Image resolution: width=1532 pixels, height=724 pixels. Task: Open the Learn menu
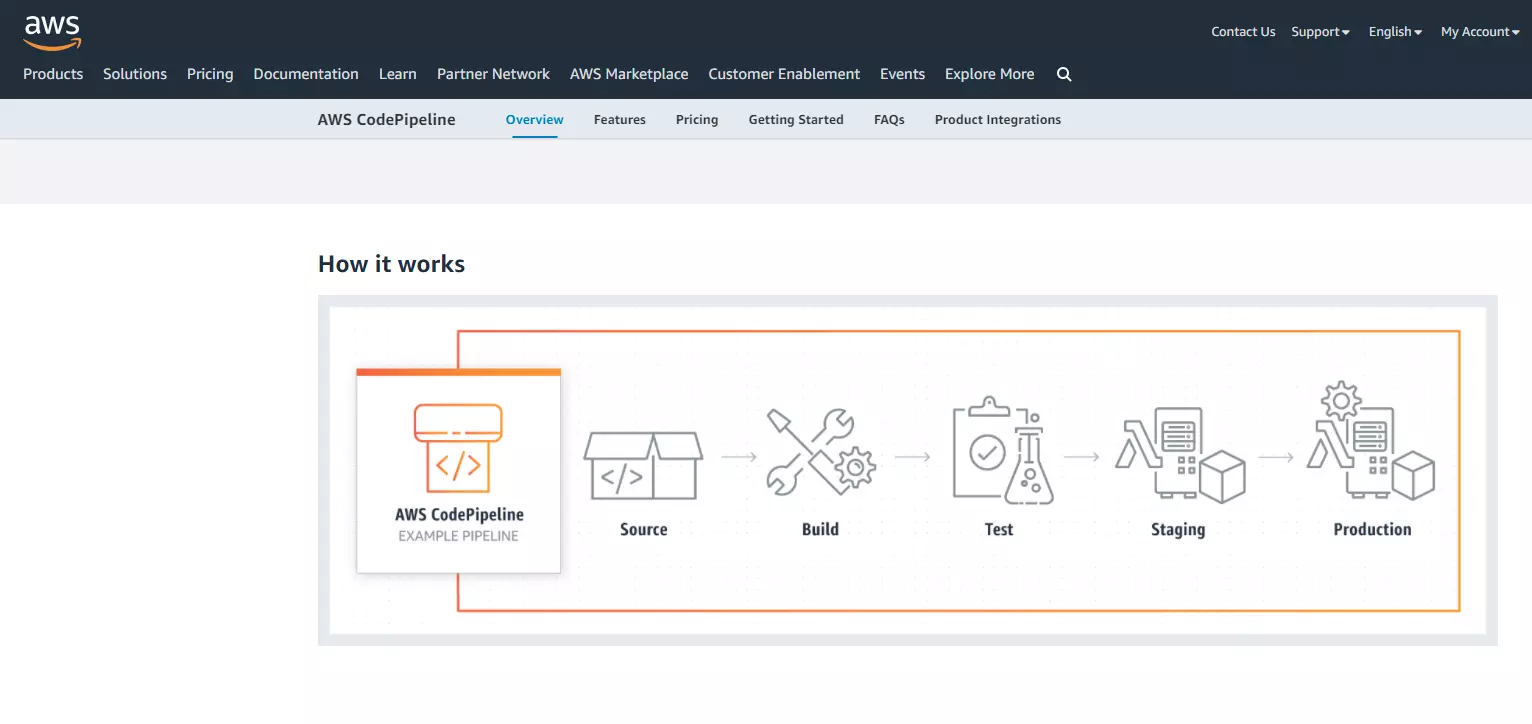398,74
